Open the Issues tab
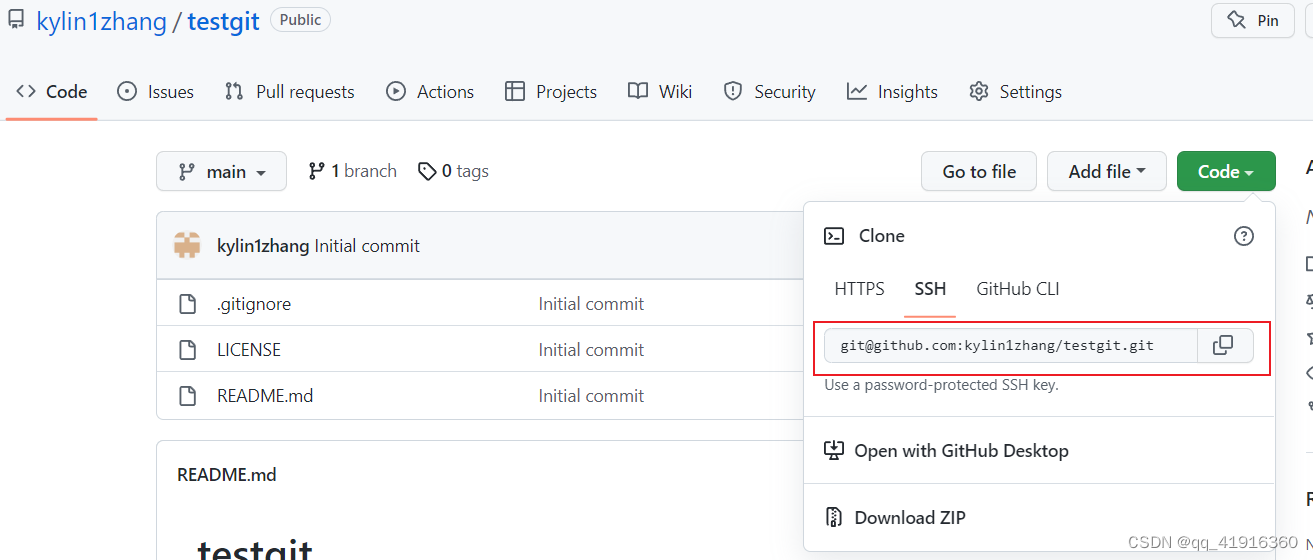The width and height of the screenshot is (1313, 560). pyautogui.click(x=155, y=92)
